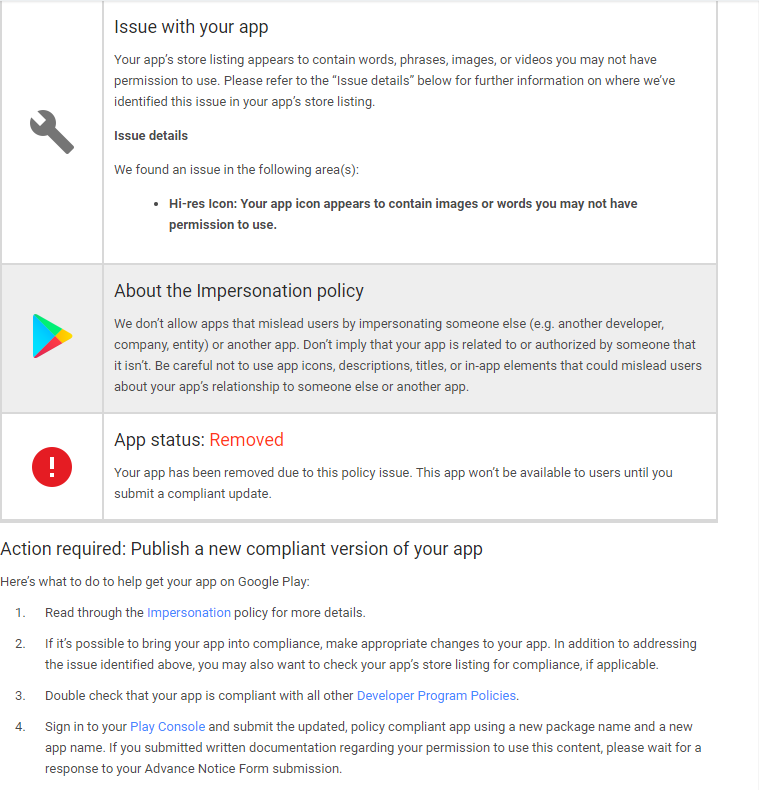The width and height of the screenshot is (759, 790).
Task: Click the red exclamation alert icon
Action: click(x=52, y=467)
